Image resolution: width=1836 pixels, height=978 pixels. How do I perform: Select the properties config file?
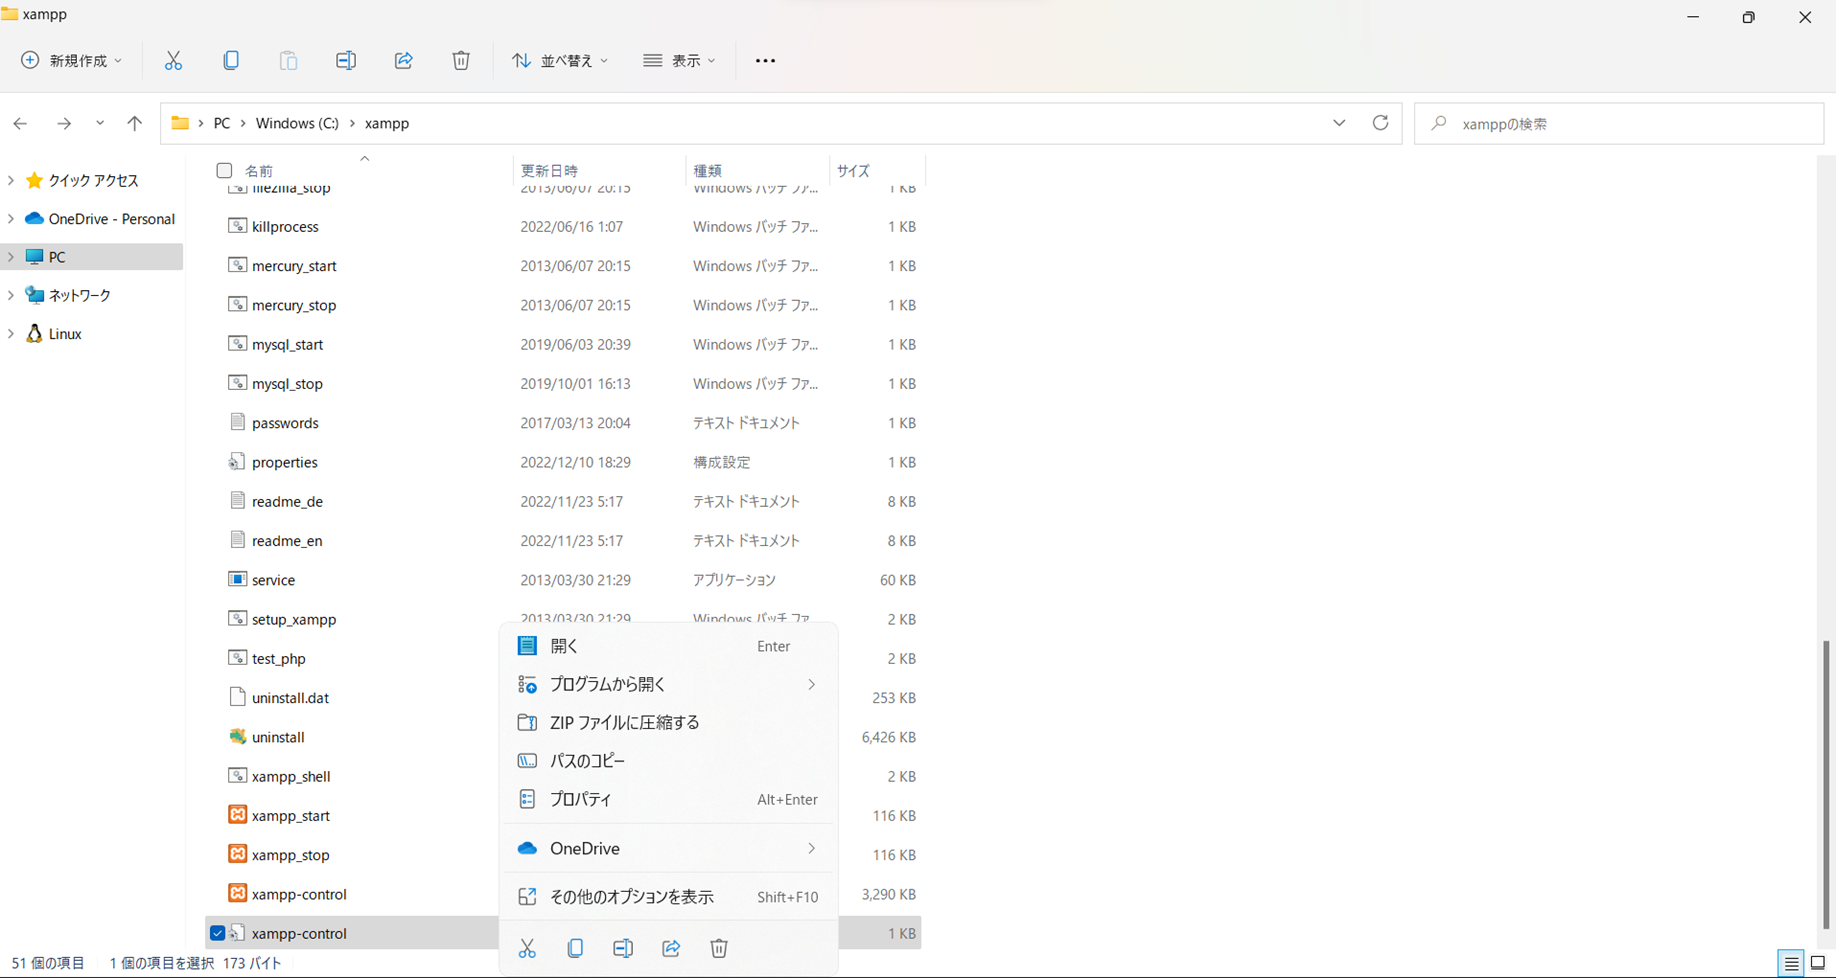pos(285,462)
